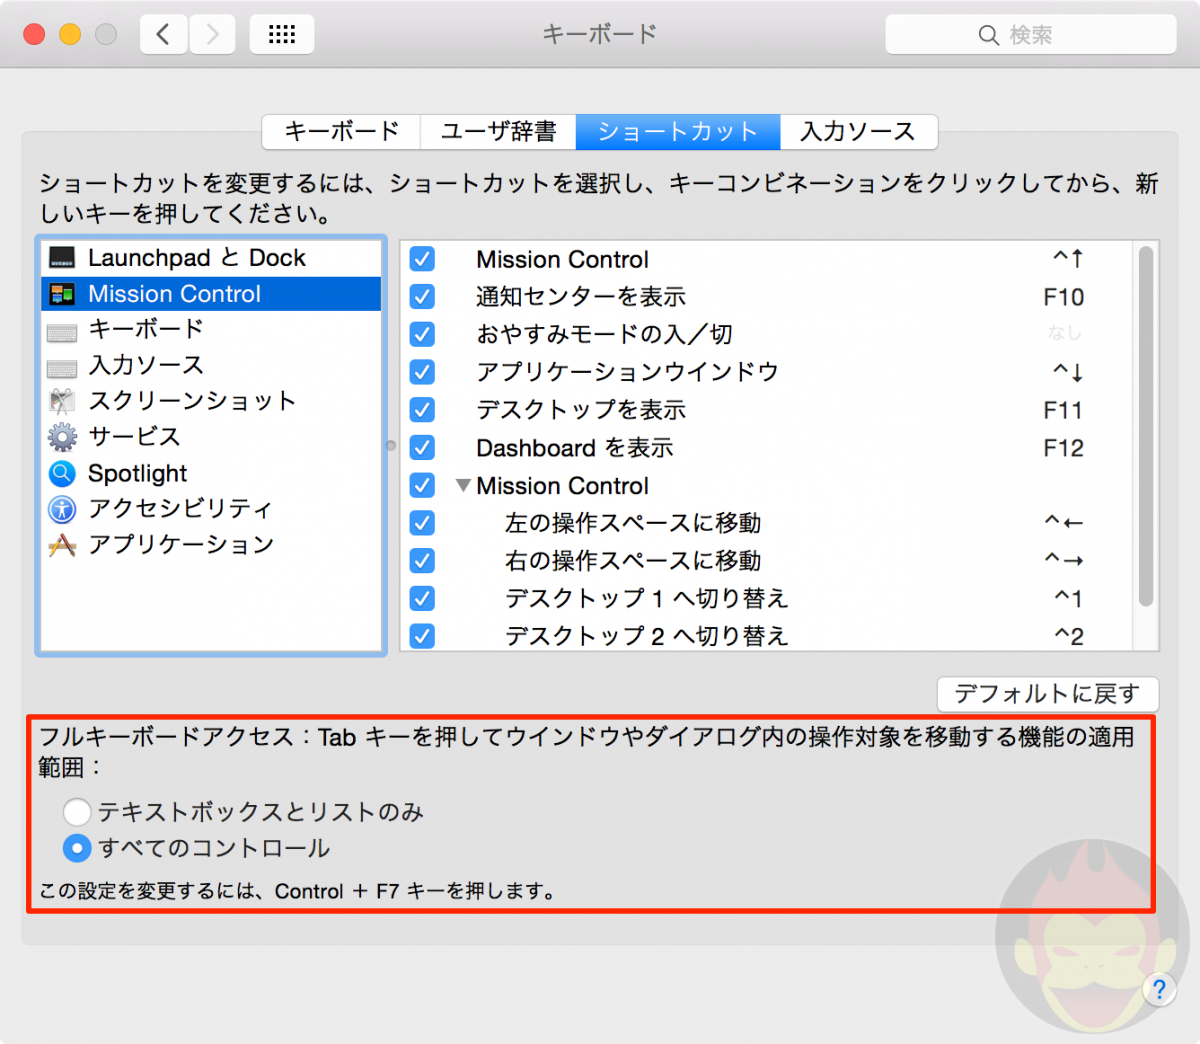The width and height of the screenshot is (1200, 1044).
Task: Toggle the デスクトップを表示 F11 checkbox
Action: pyautogui.click(x=421, y=410)
